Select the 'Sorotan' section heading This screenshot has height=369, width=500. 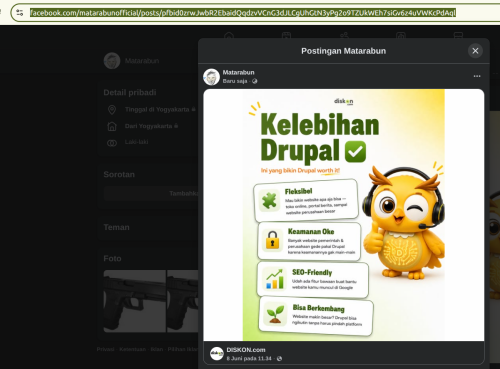pyautogui.click(x=119, y=174)
